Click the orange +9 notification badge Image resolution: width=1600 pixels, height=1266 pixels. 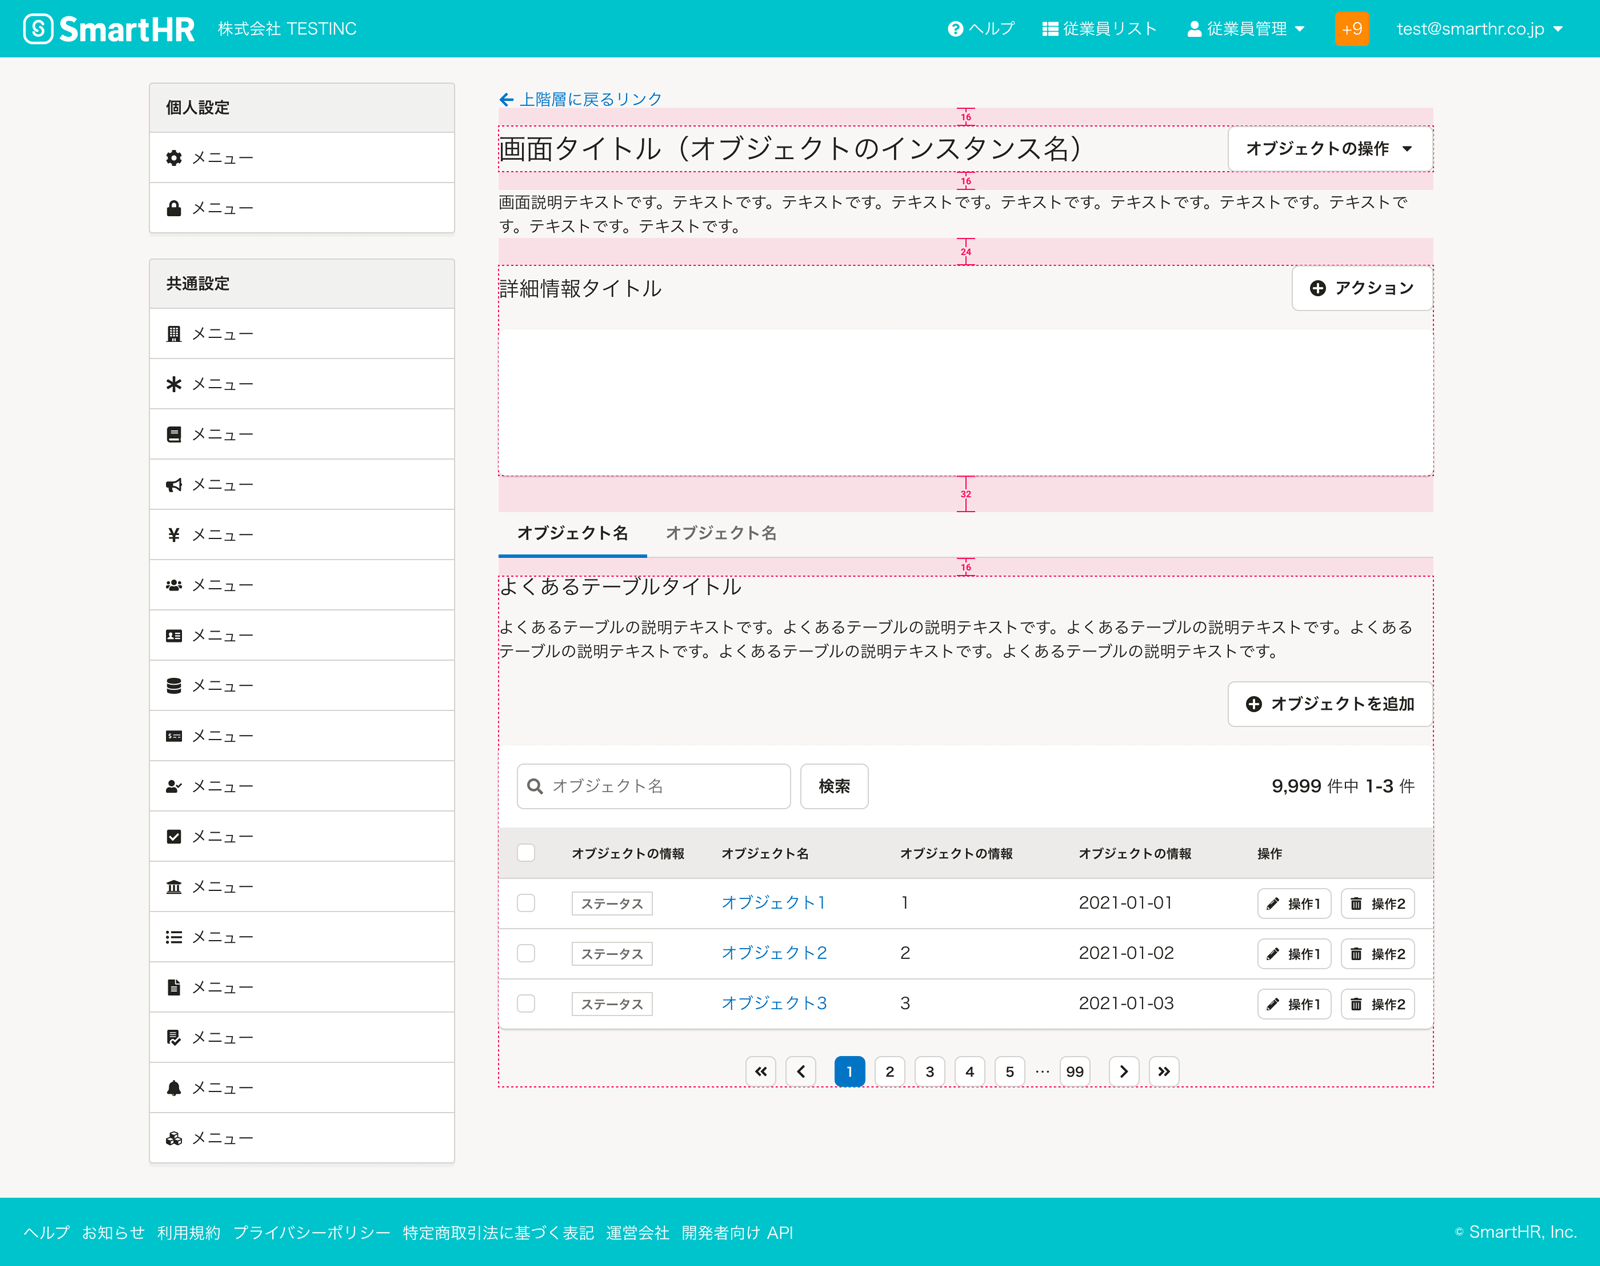tap(1351, 29)
